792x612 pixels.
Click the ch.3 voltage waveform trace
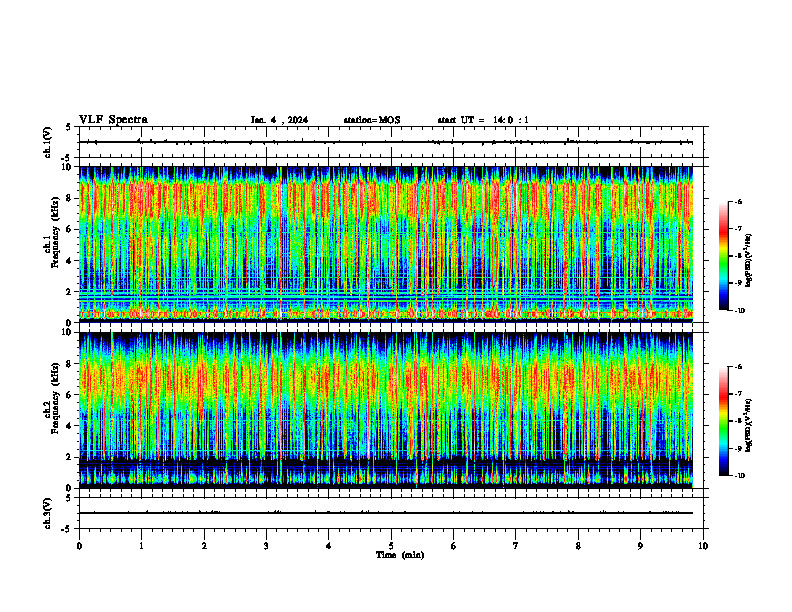pyautogui.click(x=386, y=513)
